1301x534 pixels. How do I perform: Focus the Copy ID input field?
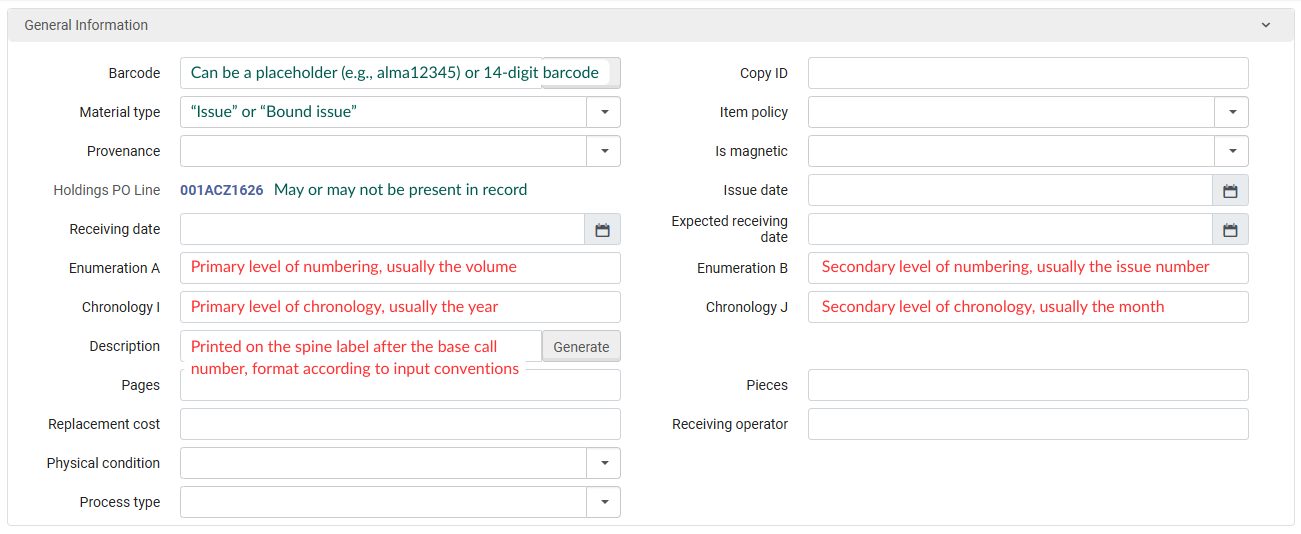[1027, 73]
